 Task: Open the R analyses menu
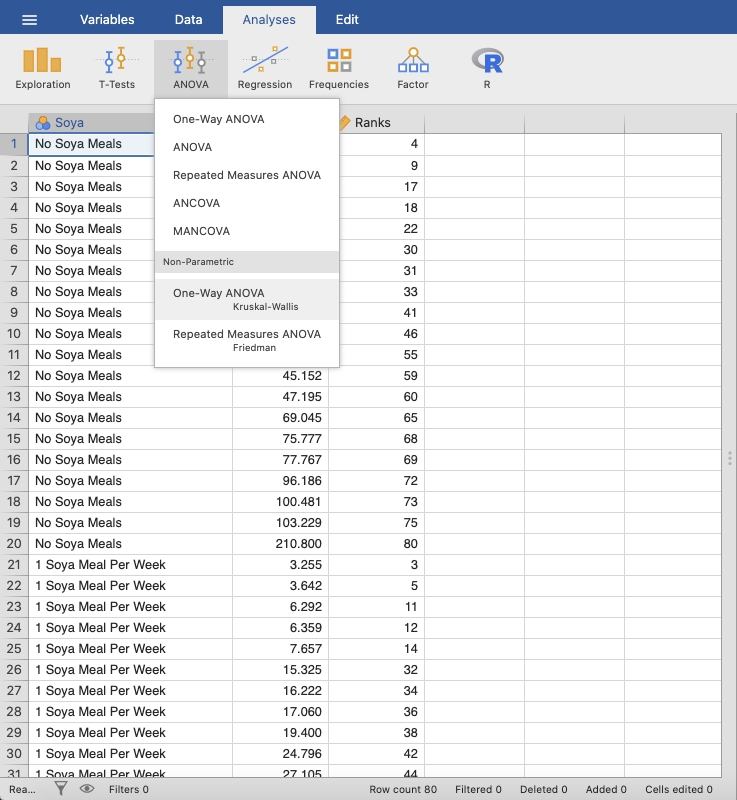click(x=487, y=68)
